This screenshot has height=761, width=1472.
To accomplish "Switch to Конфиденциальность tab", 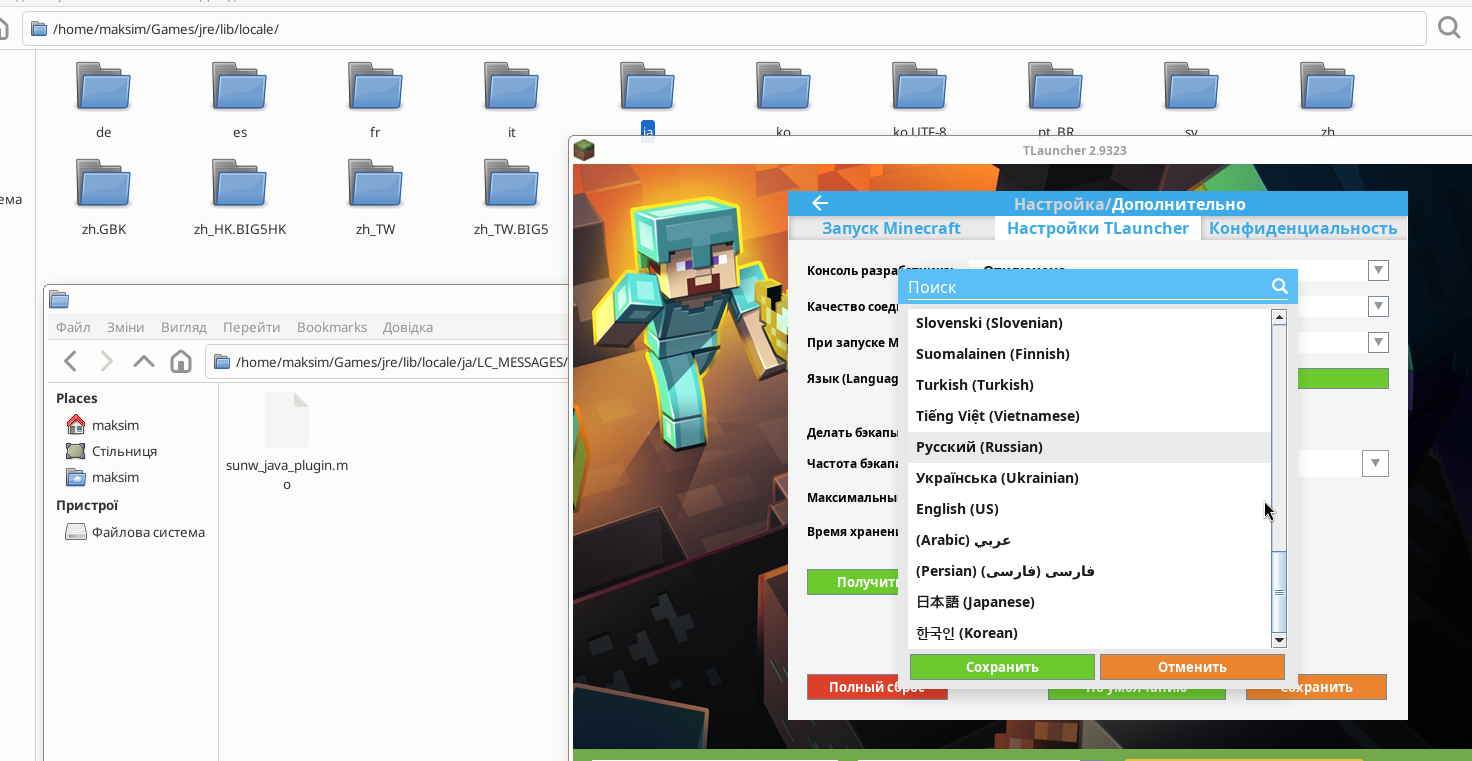I will pyautogui.click(x=1303, y=228).
